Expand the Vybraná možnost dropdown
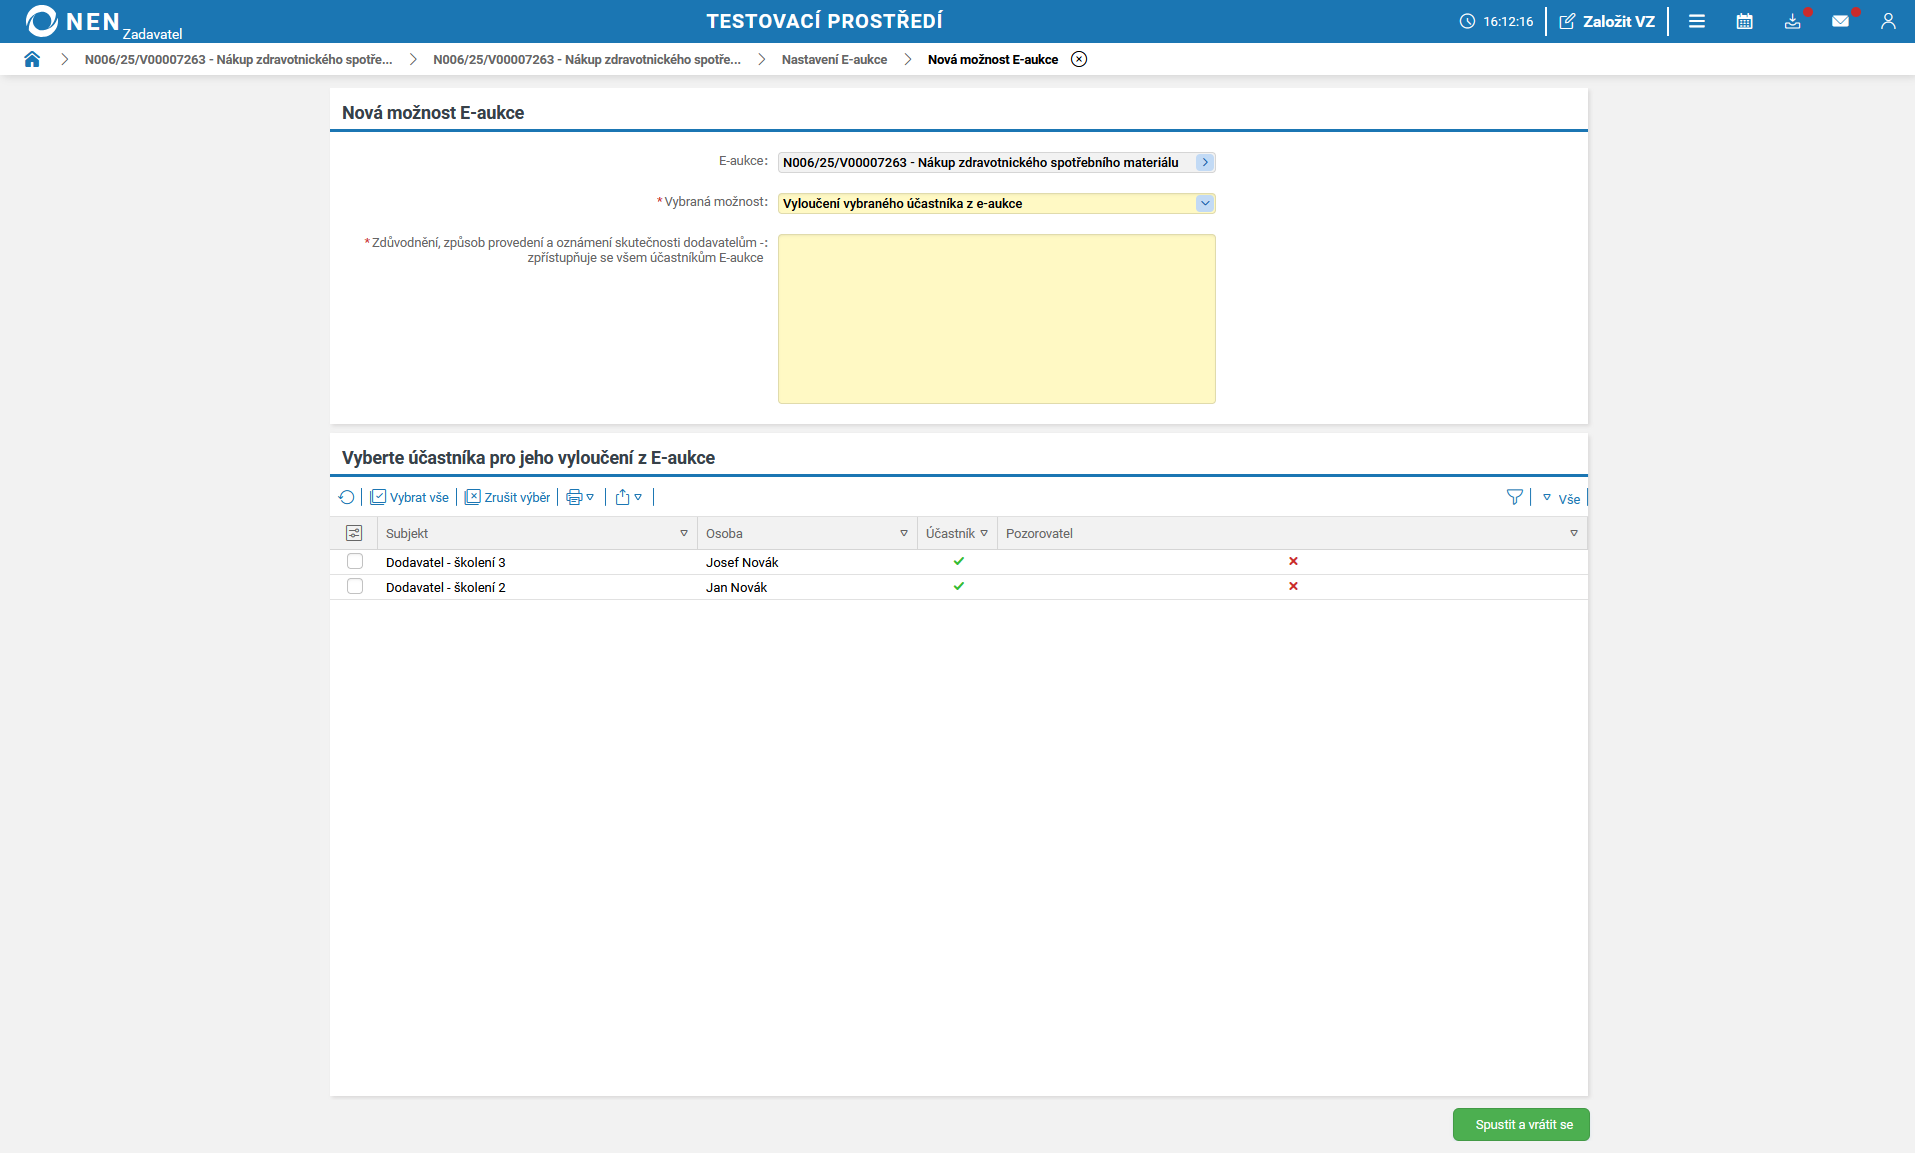Screen dimensions: 1915x1153 pos(1204,204)
